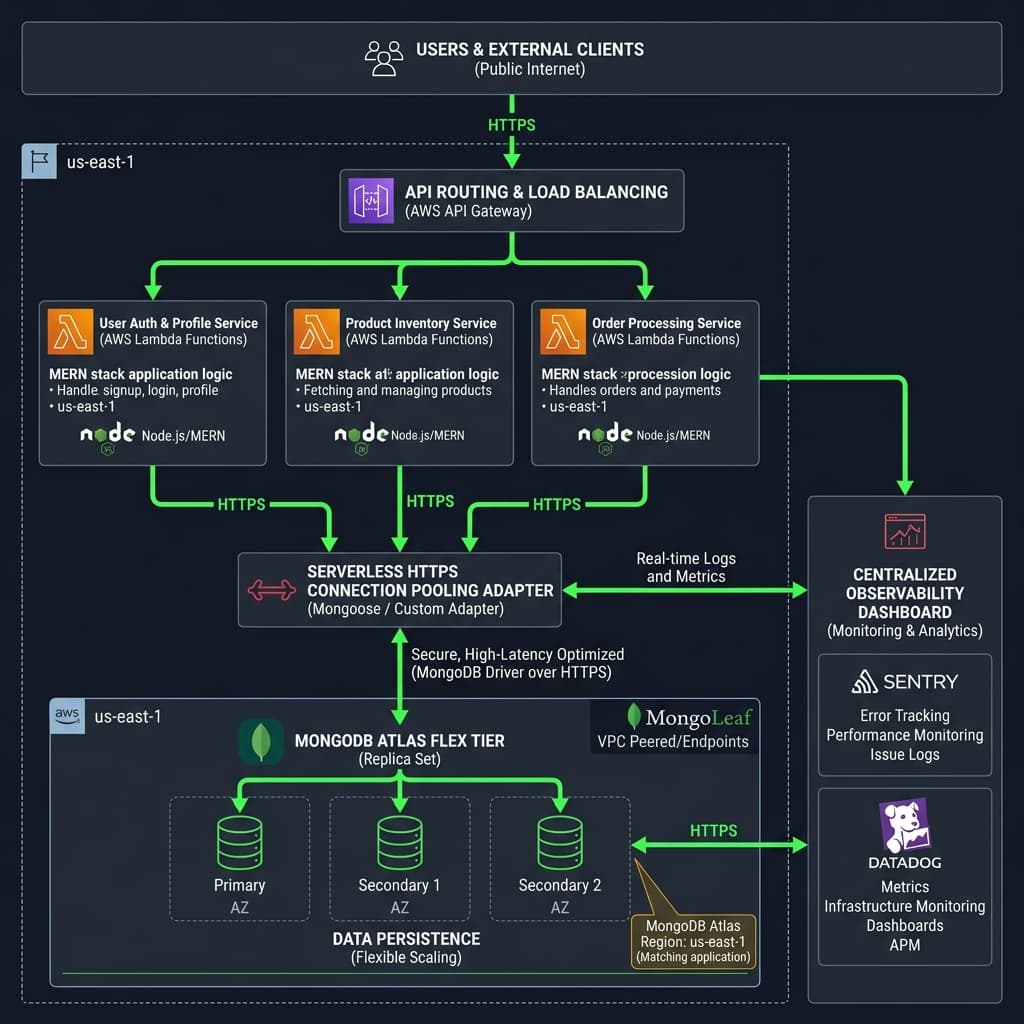Click the region flag icon beside us-east-1
The image size is (1024, 1024).
[x=39, y=161]
